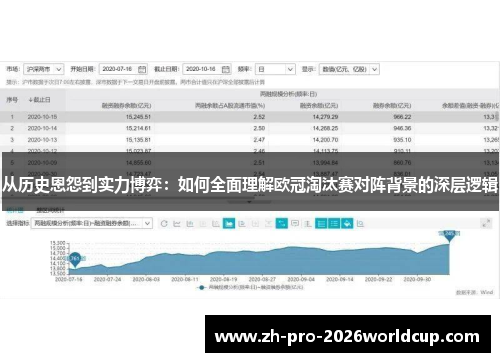Click the teal paint-bucket icon
This screenshot has width=500, height=362.
click(347, 223)
